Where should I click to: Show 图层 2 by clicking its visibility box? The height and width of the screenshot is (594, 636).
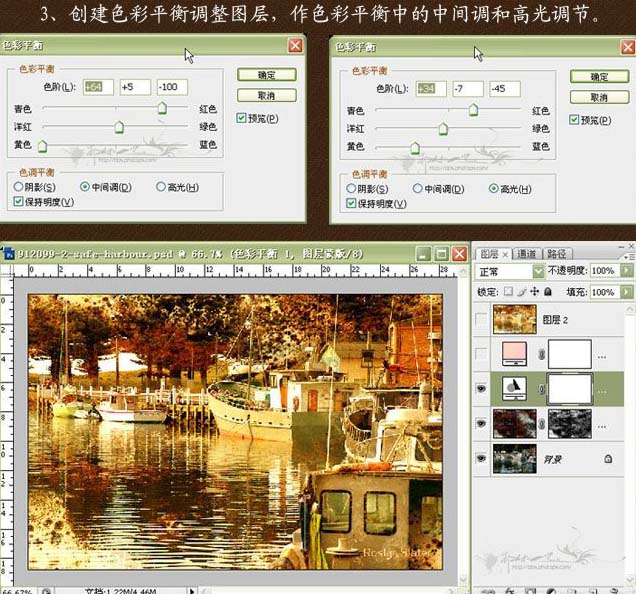(482, 319)
